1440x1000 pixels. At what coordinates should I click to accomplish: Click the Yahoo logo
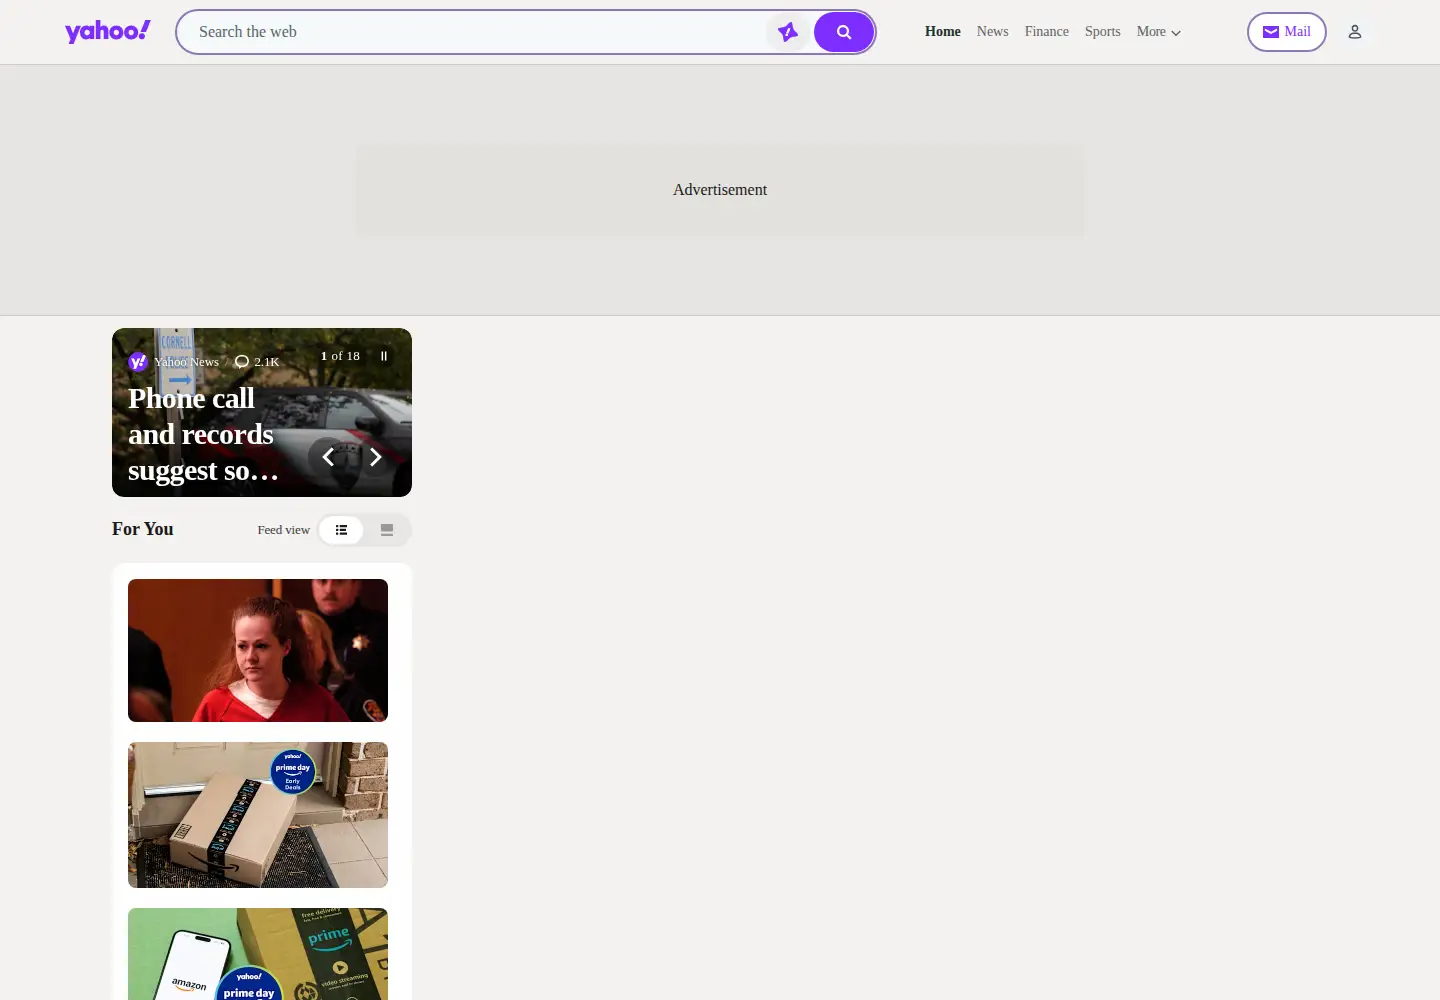108,31
